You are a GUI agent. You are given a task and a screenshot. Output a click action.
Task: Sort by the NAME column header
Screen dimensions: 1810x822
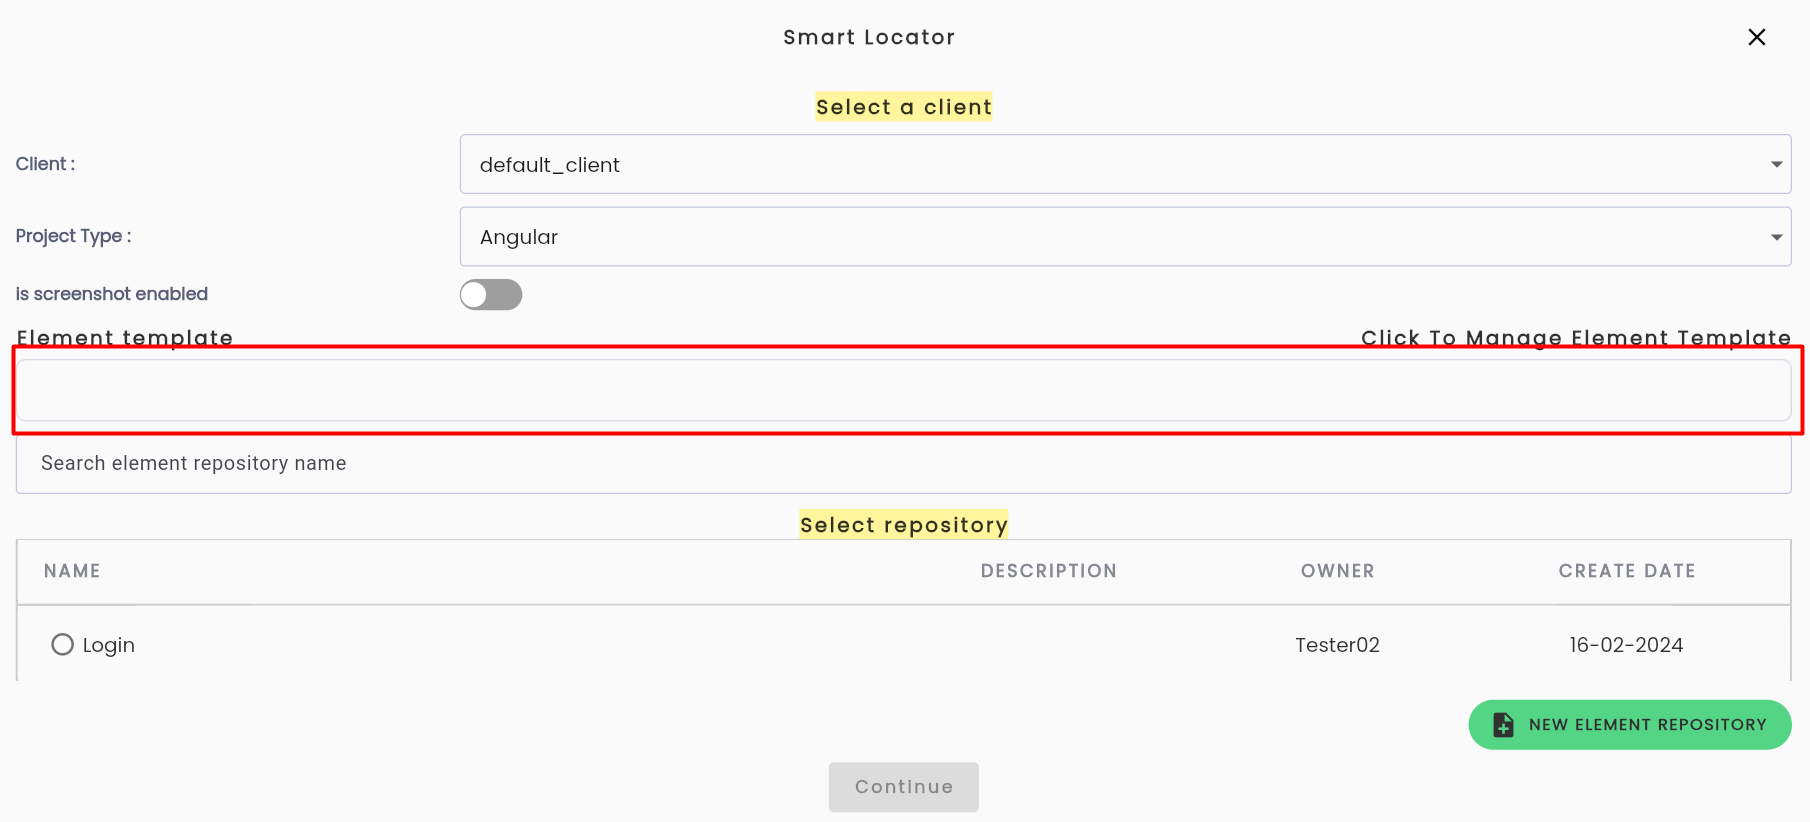pos(72,571)
